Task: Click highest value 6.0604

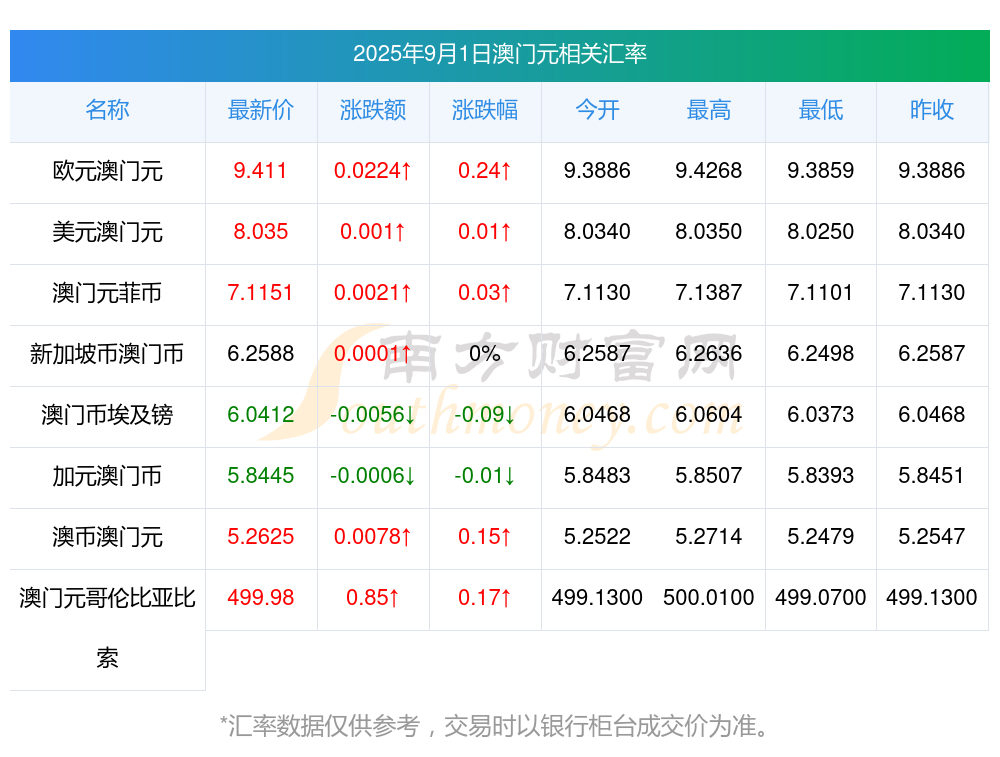Action: (x=709, y=415)
